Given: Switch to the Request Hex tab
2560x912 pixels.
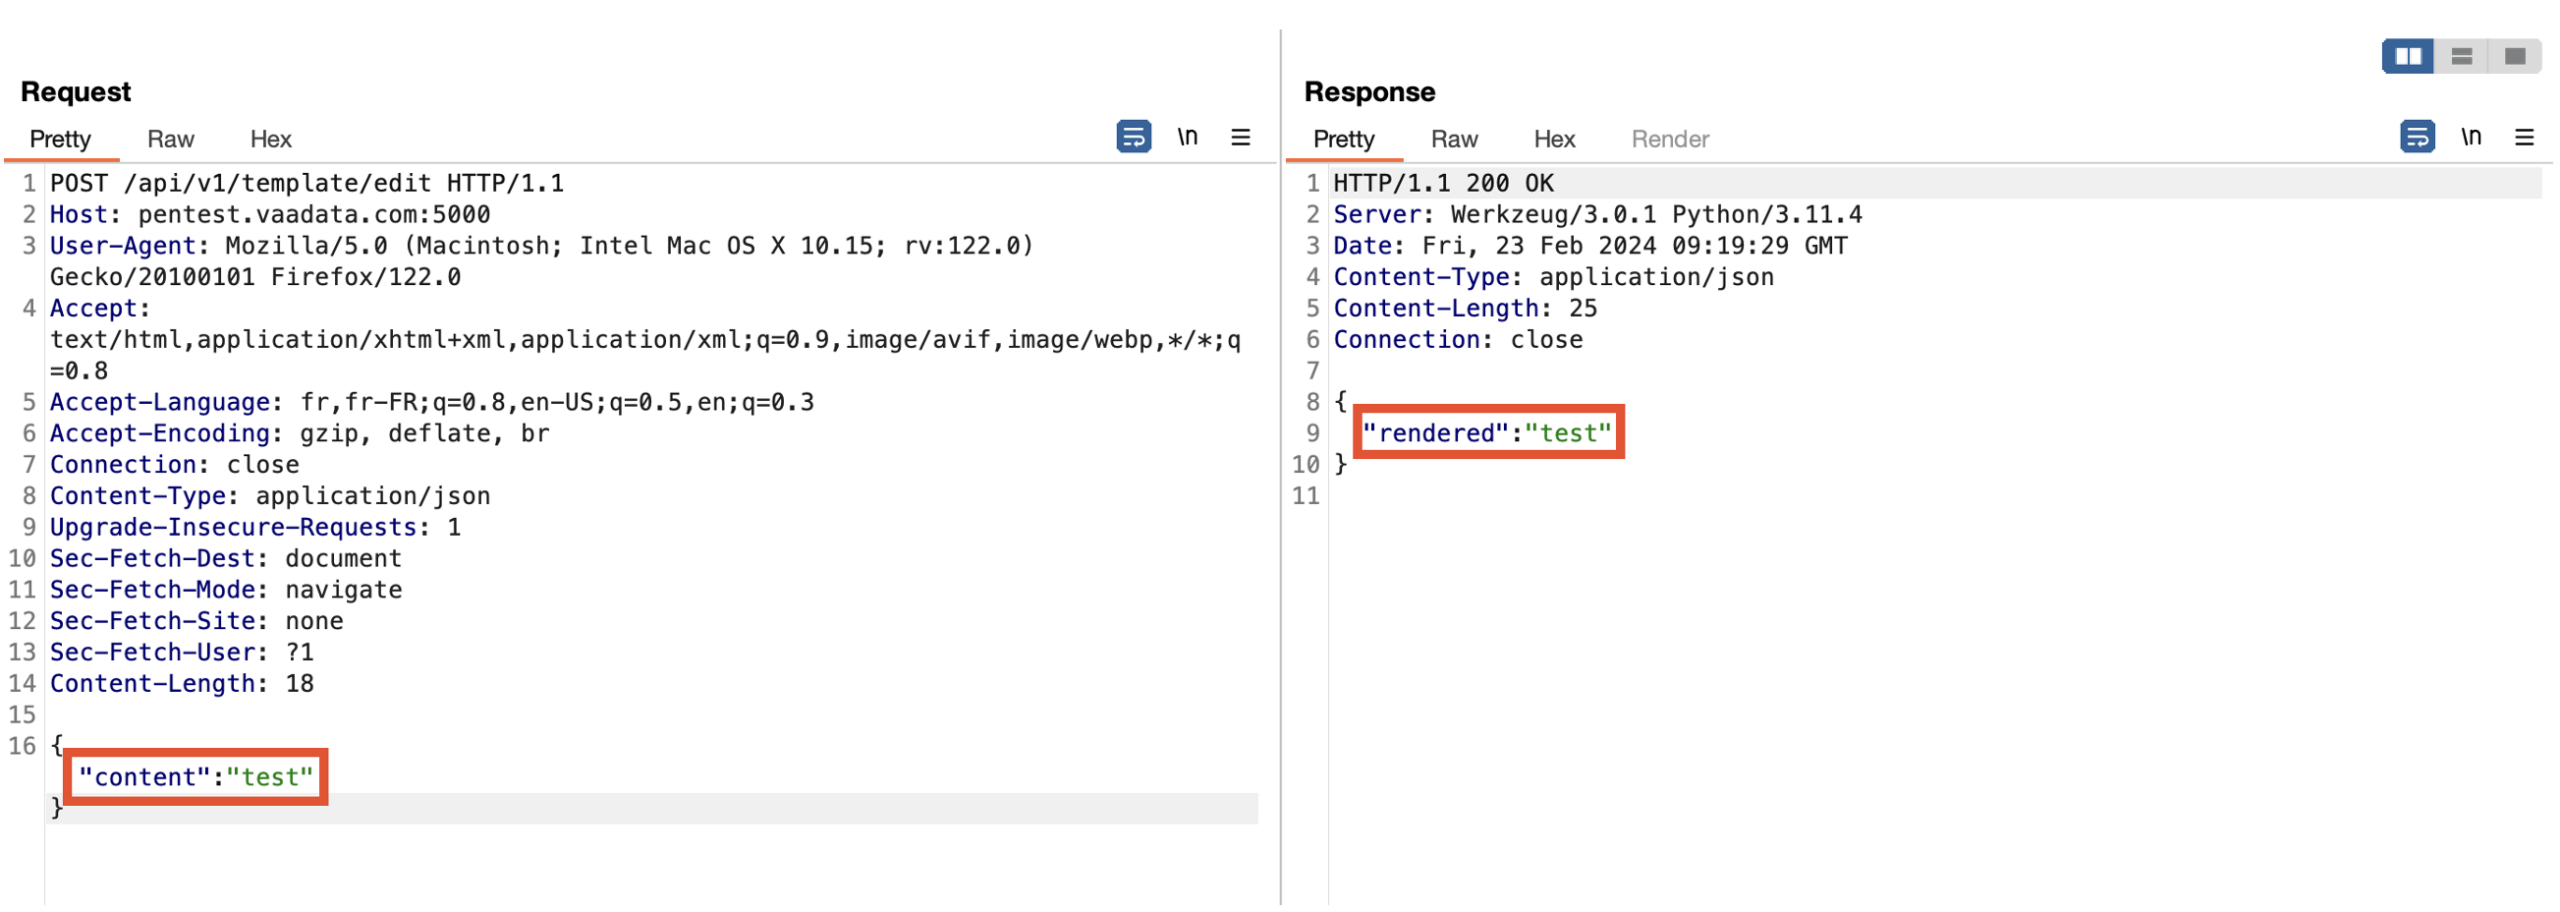Looking at the screenshot, I should point(270,139).
